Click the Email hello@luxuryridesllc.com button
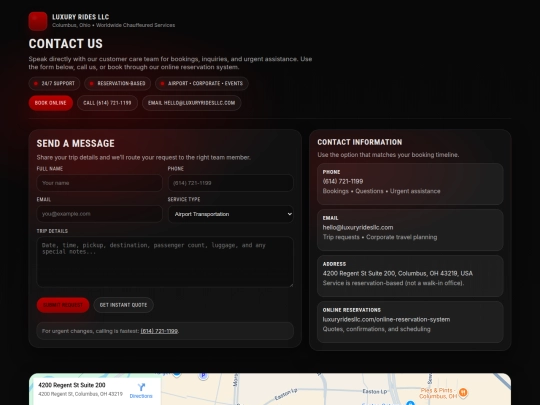Image resolution: width=540 pixels, height=405 pixels. coord(191,103)
